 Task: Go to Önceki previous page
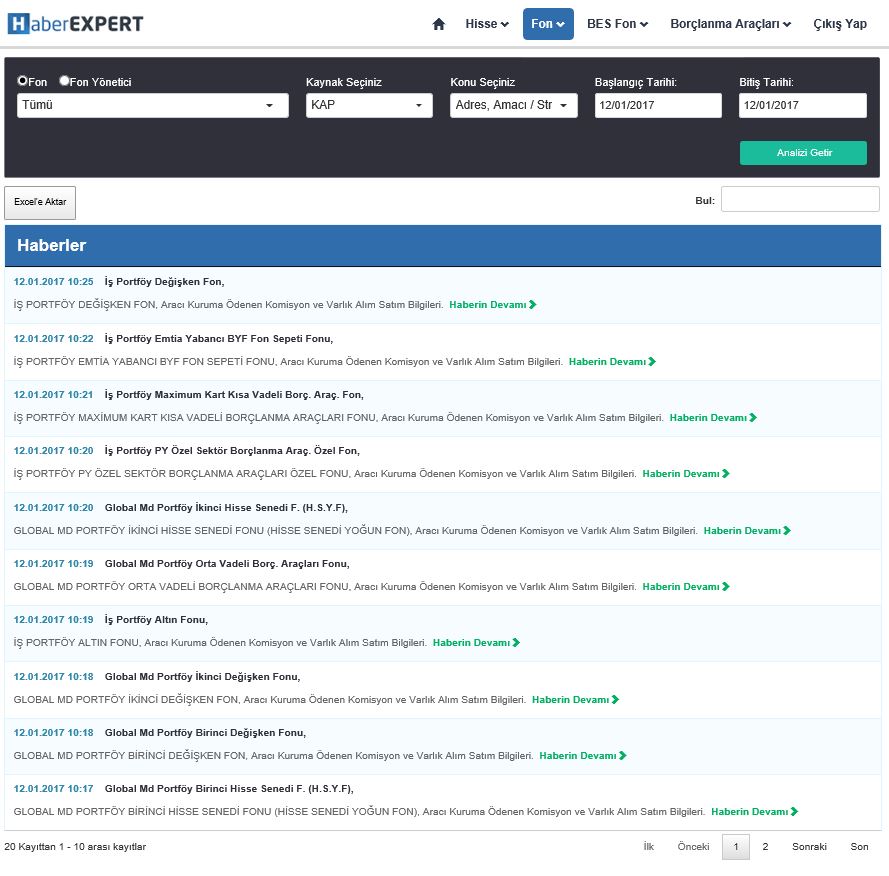693,847
